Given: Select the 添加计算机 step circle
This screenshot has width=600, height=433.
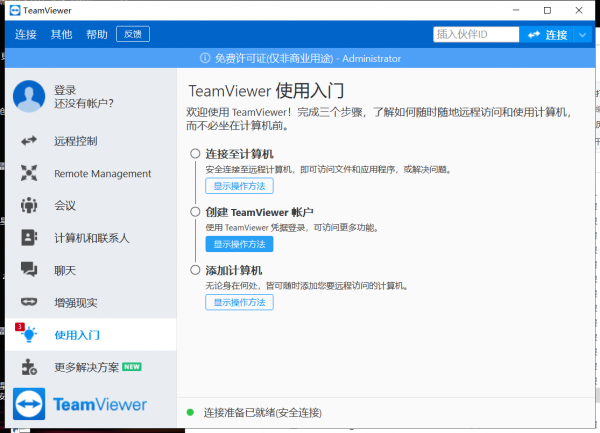Looking at the screenshot, I should pyautogui.click(x=195, y=270).
